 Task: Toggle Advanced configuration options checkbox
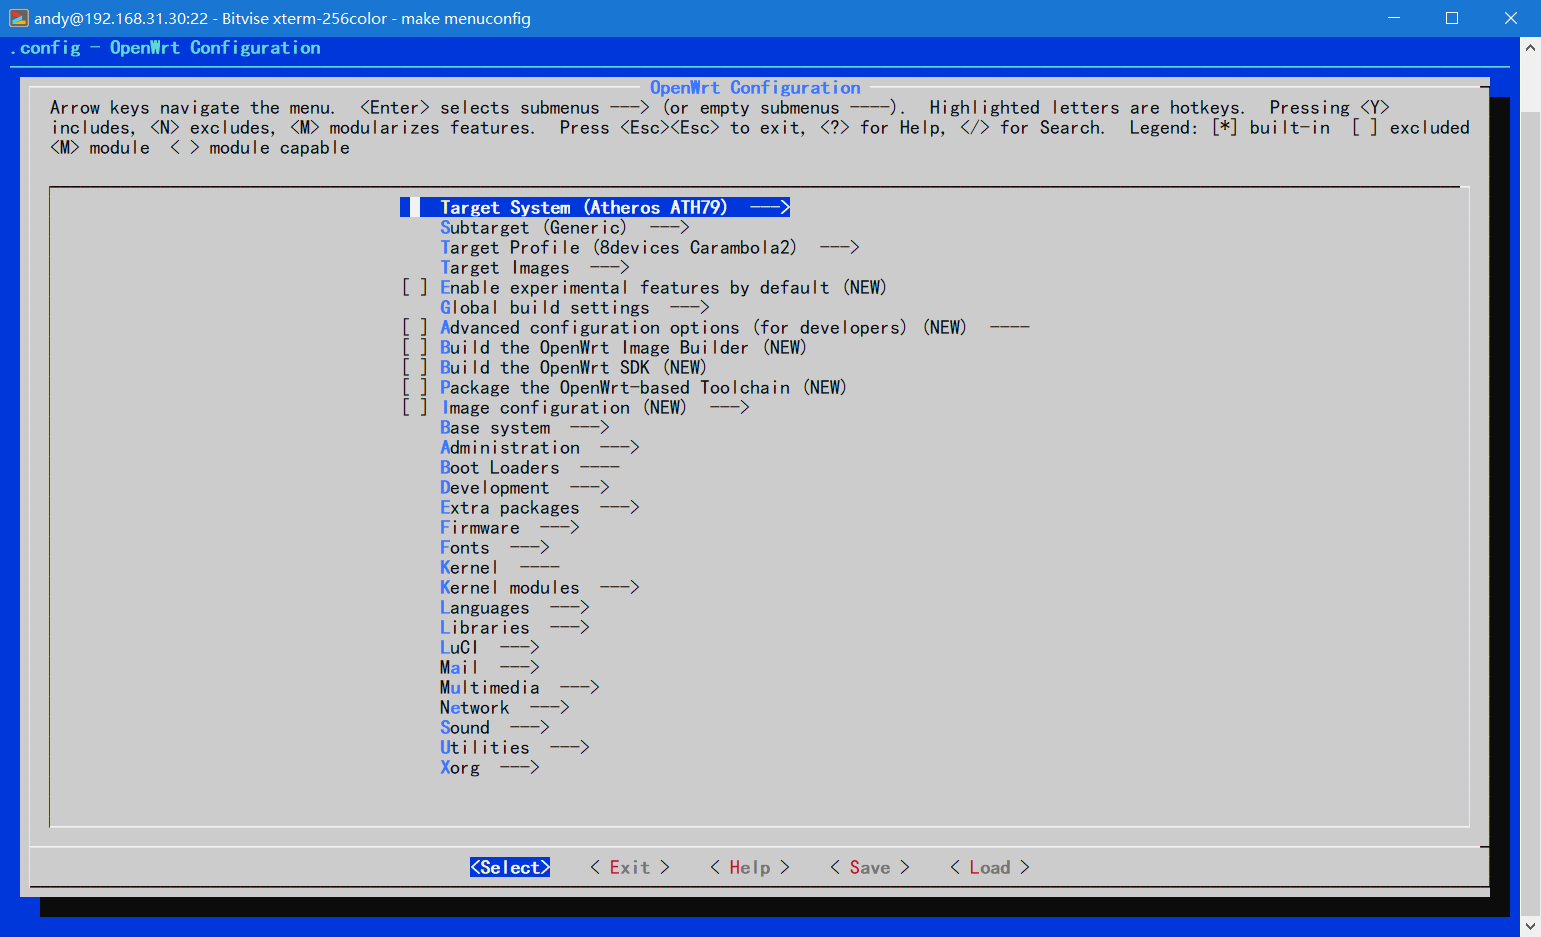click(x=415, y=327)
